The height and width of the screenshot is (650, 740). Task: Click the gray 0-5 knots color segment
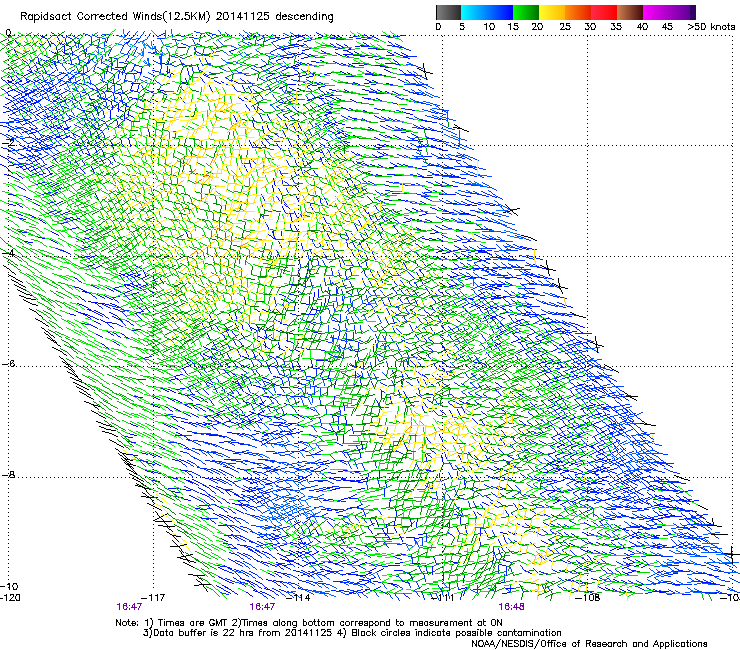click(x=448, y=12)
